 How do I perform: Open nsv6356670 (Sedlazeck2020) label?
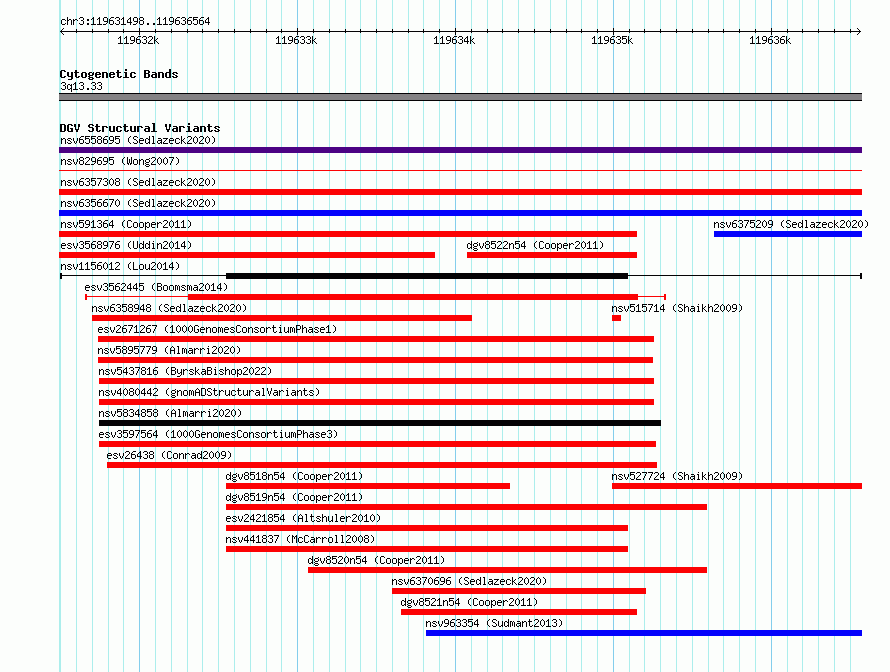point(138,203)
